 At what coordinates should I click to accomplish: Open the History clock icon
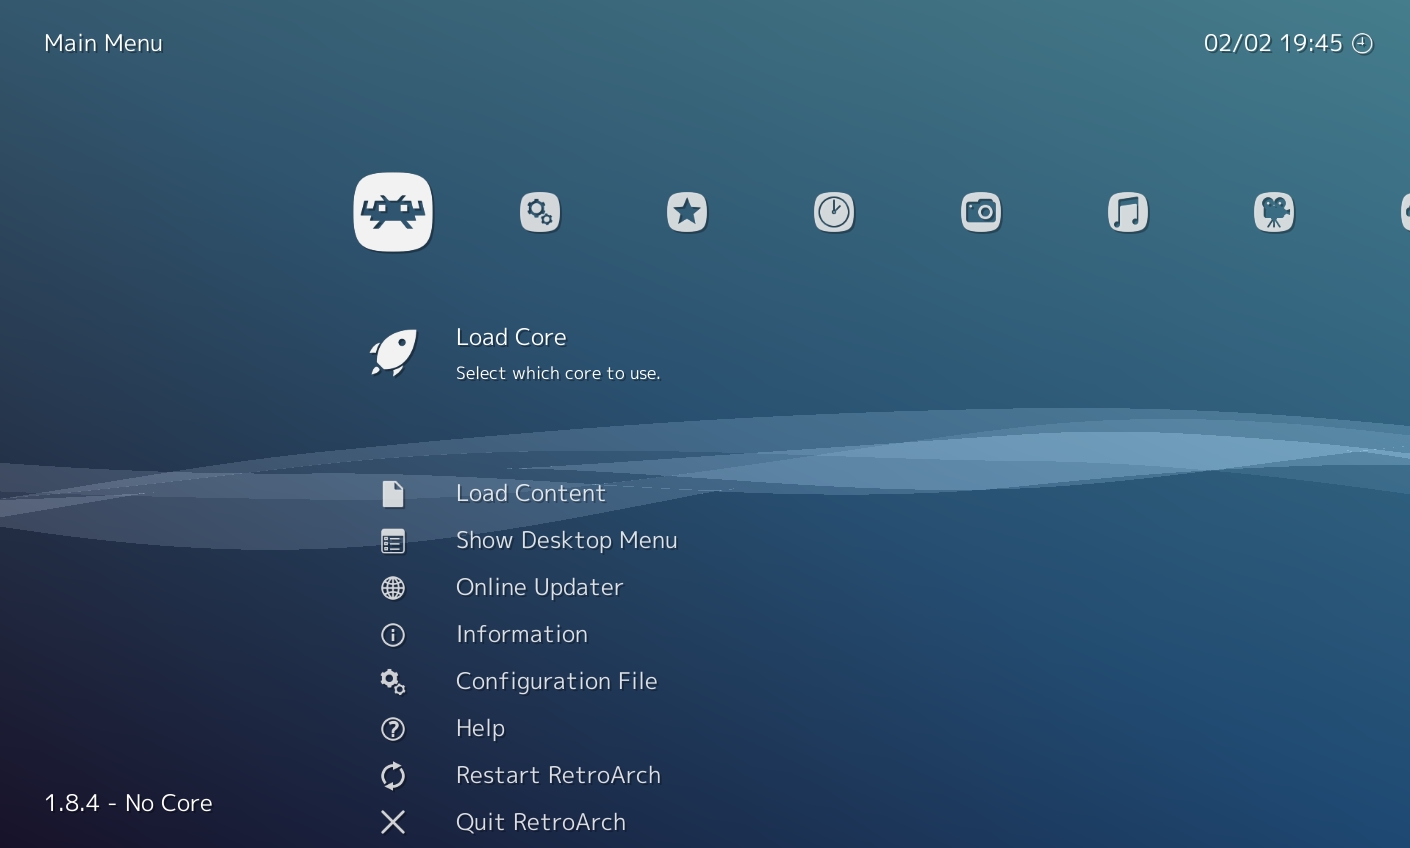click(x=834, y=211)
